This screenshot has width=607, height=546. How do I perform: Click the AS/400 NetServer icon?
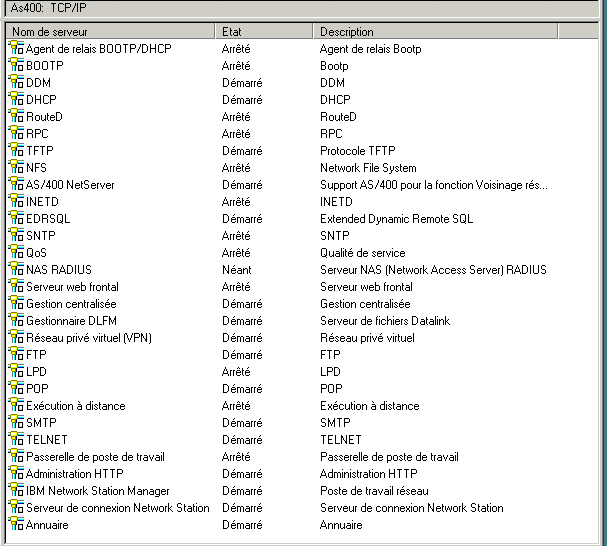point(16,184)
